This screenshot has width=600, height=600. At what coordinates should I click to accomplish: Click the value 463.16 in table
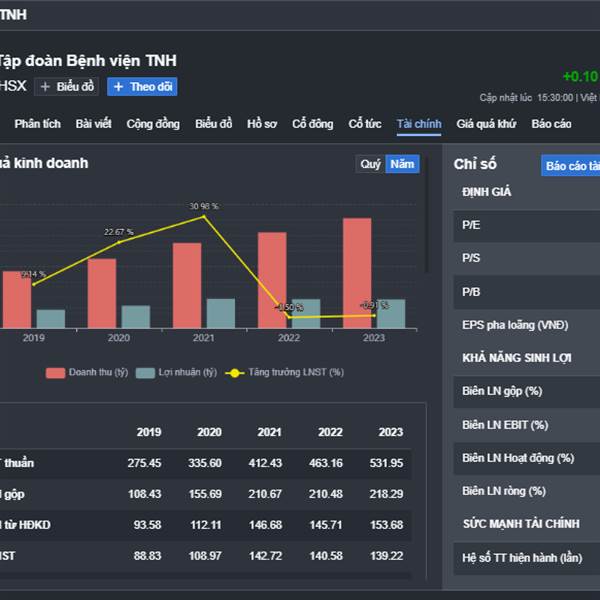[326, 463]
